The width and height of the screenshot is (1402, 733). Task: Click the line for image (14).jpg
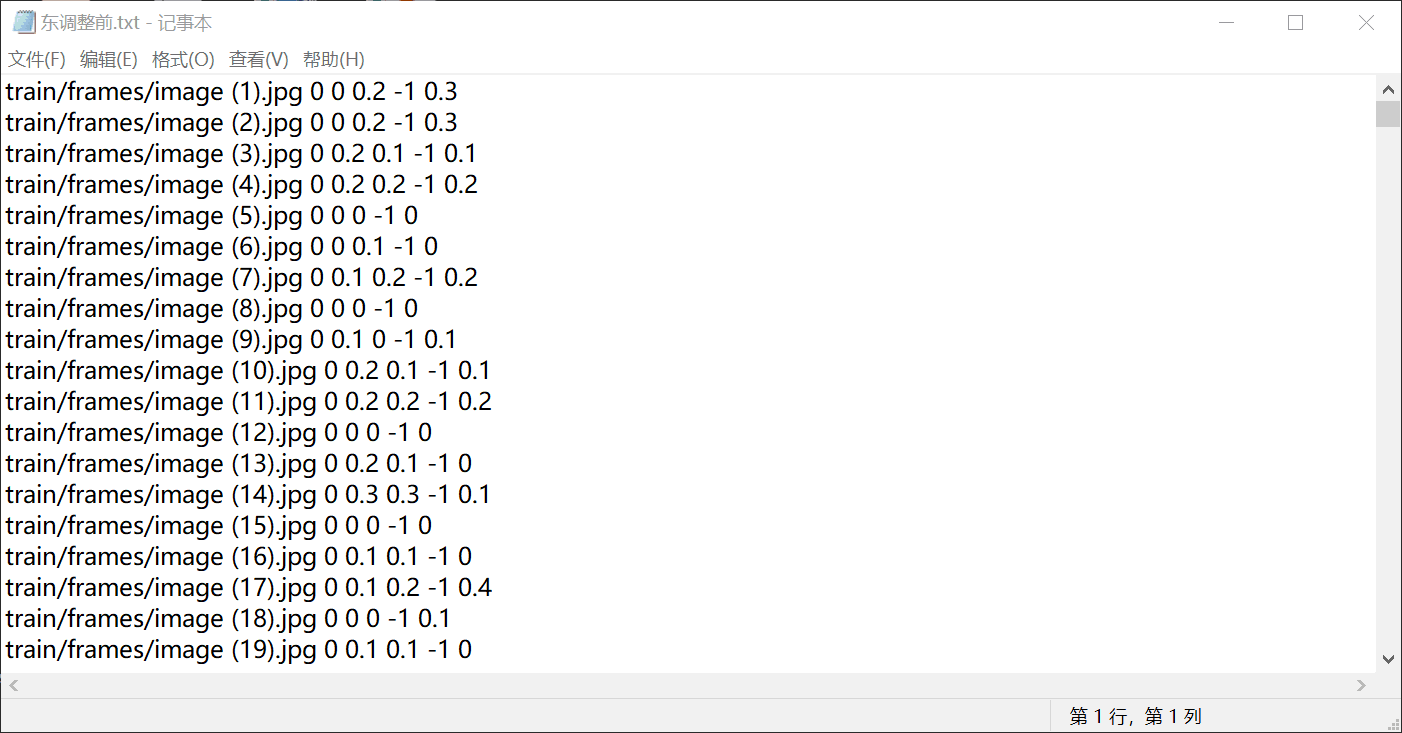247,495
